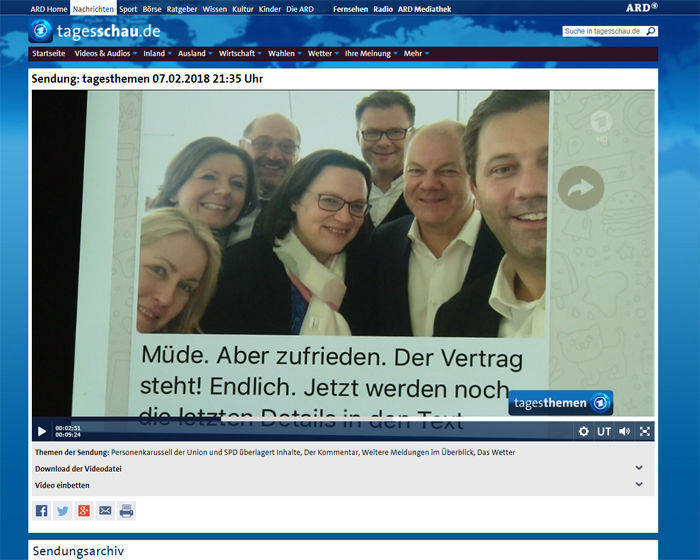
Task: Click 'Sendung: tagesthemen 07.02.2018 21:35 Uhr' title
Action: click(x=147, y=79)
